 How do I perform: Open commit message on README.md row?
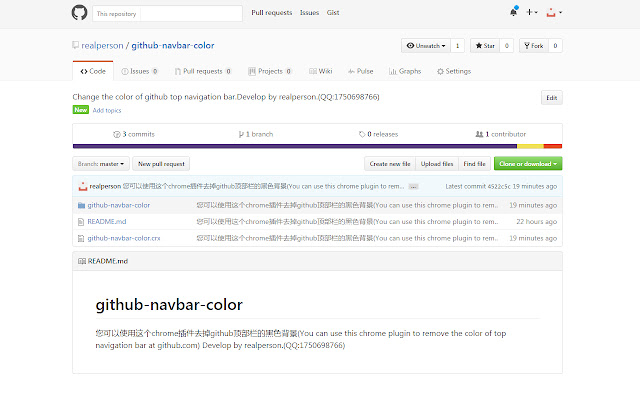(347, 222)
